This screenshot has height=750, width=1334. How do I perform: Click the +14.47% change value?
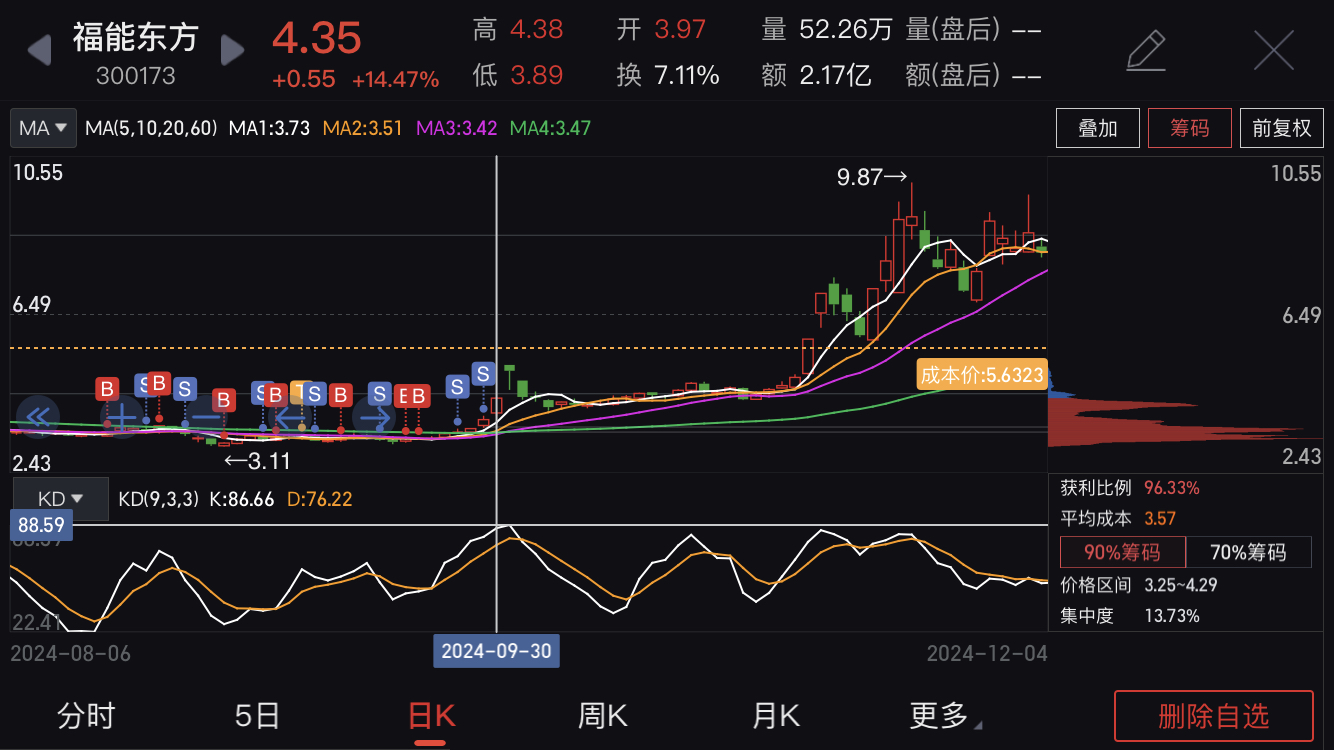(395, 79)
